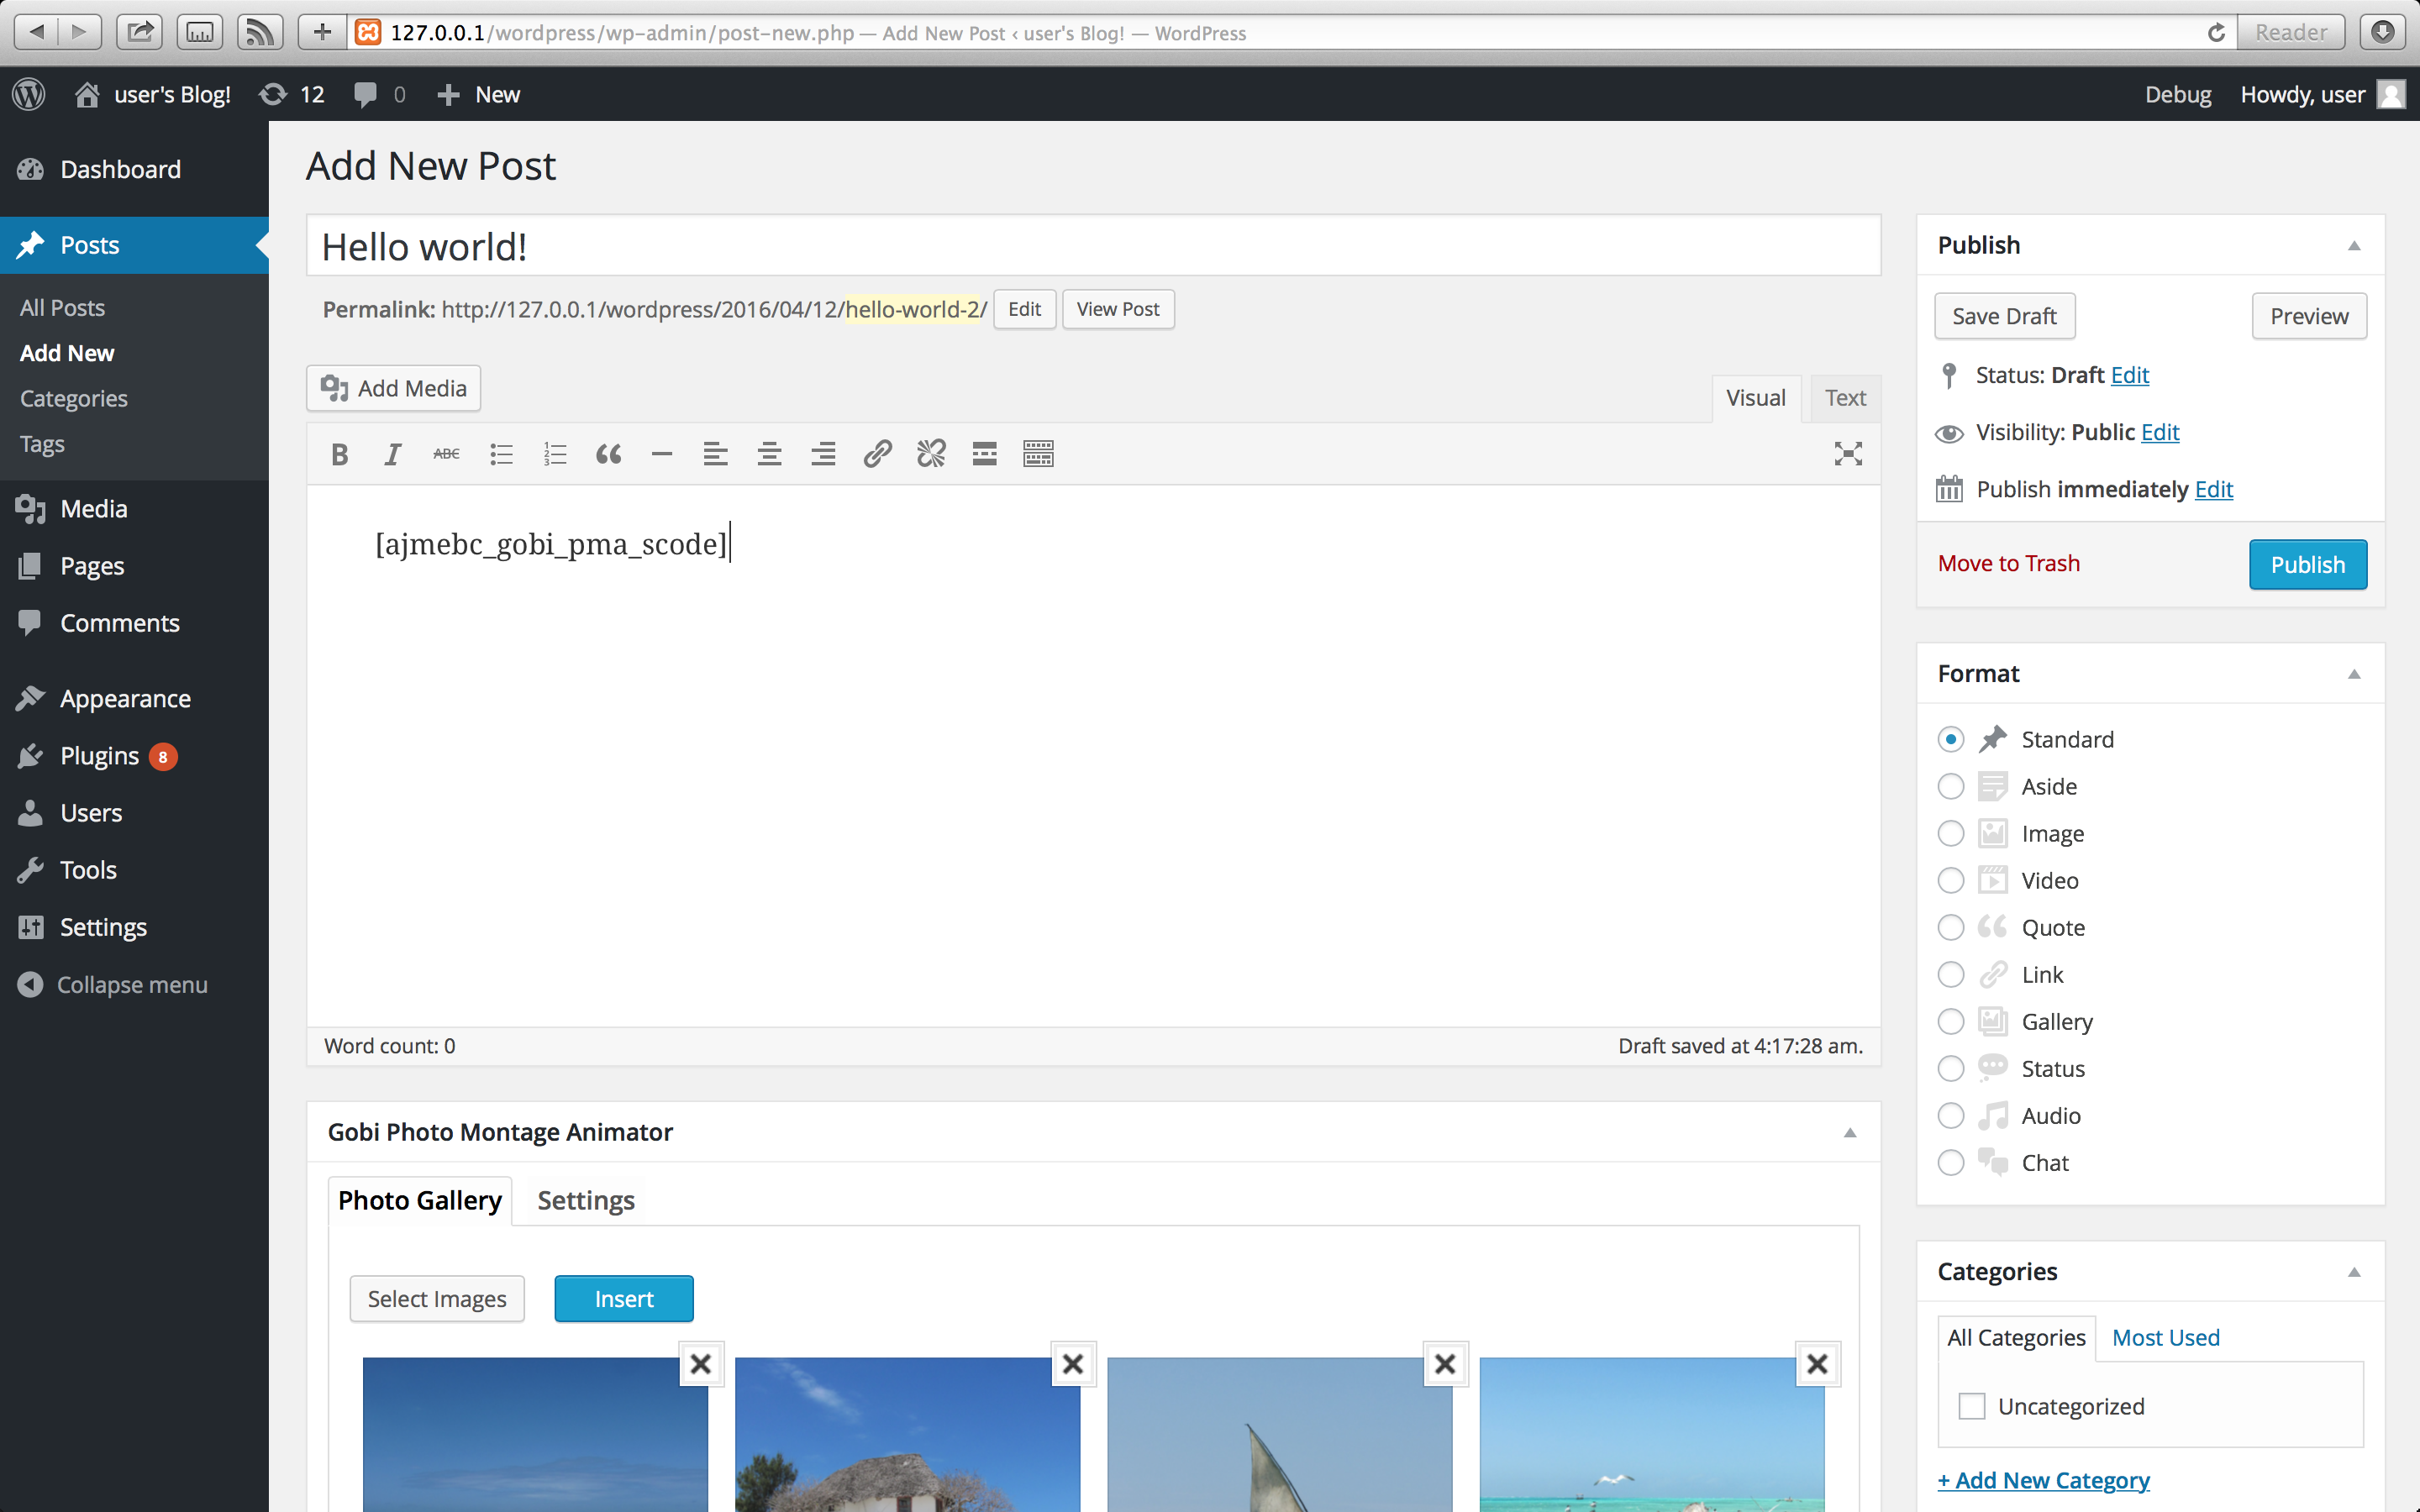Apply italic formatting in the editor
Viewport: 2420px width, 1512px height.
pos(393,455)
